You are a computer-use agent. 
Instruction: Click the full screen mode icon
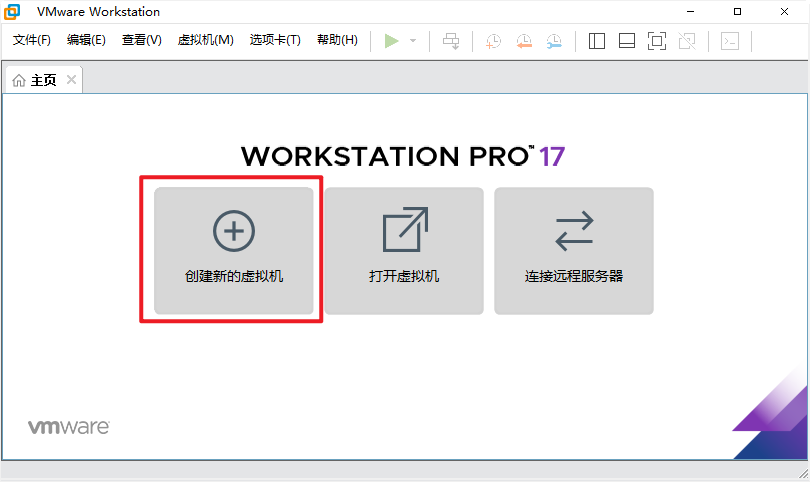657,41
